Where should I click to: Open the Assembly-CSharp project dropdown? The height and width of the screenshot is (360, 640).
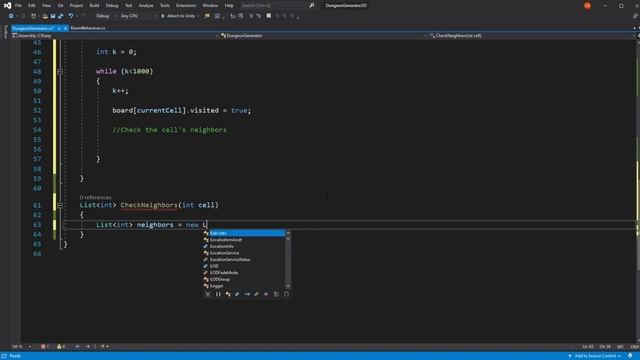116,36
